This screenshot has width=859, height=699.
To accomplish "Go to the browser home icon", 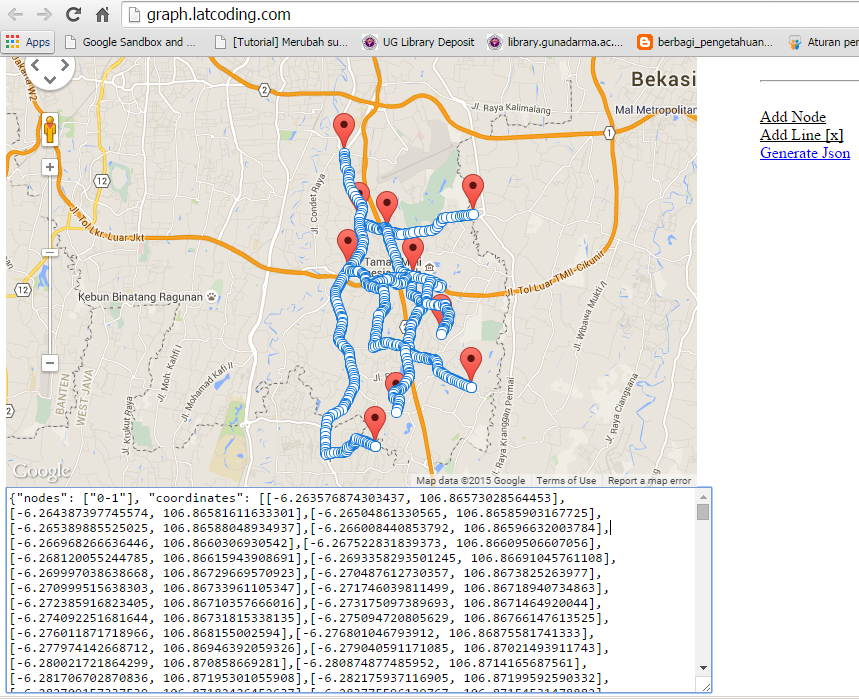I will (x=102, y=14).
